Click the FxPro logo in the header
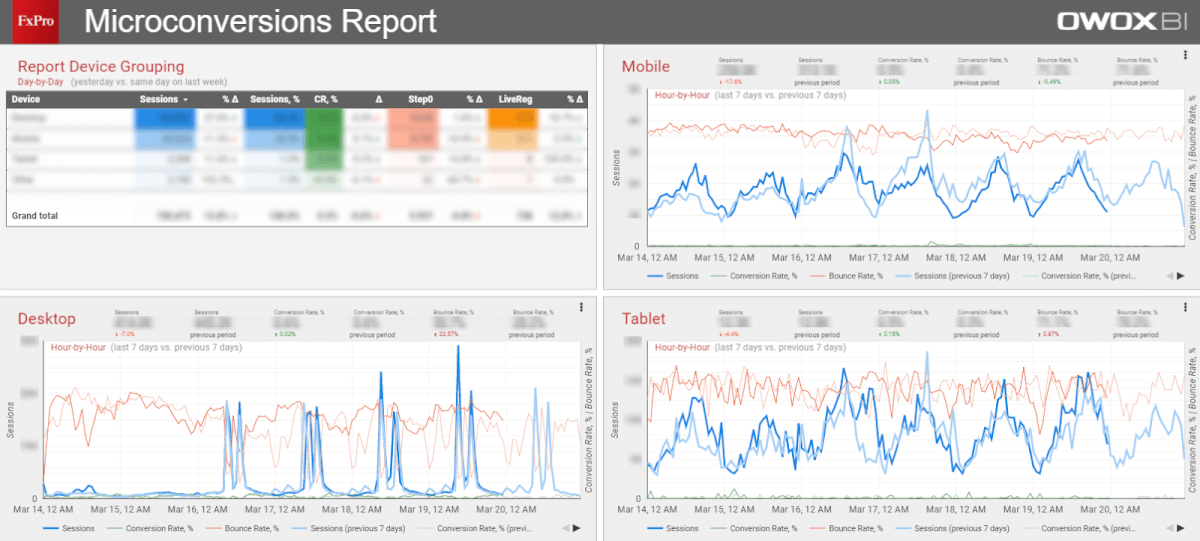 coord(36,21)
